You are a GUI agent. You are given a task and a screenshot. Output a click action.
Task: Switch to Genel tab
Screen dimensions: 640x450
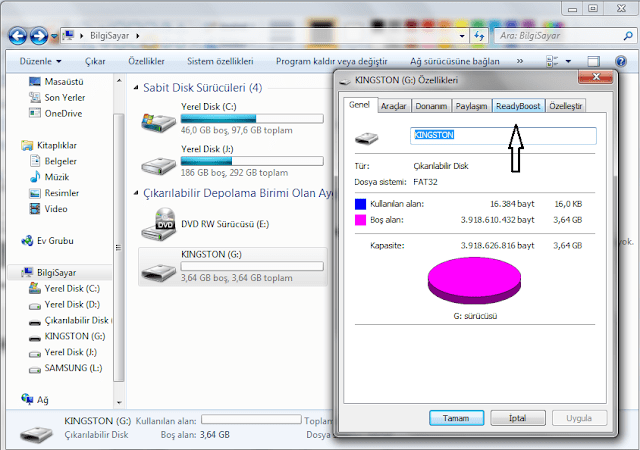(360, 105)
